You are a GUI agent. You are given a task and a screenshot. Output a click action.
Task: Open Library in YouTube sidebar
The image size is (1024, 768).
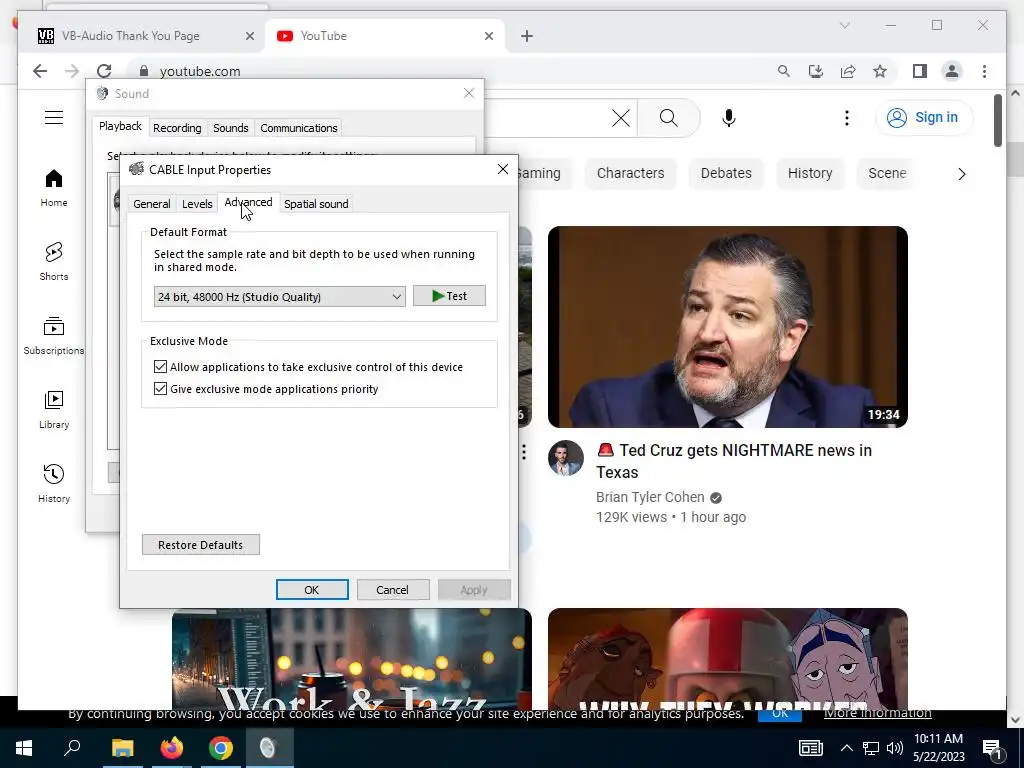point(54,409)
